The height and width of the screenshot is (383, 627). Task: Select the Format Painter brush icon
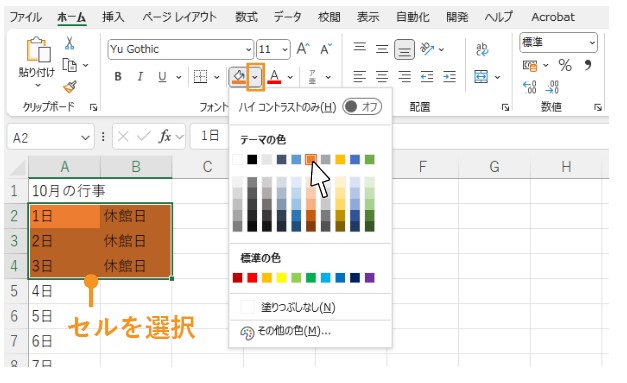(x=70, y=86)
